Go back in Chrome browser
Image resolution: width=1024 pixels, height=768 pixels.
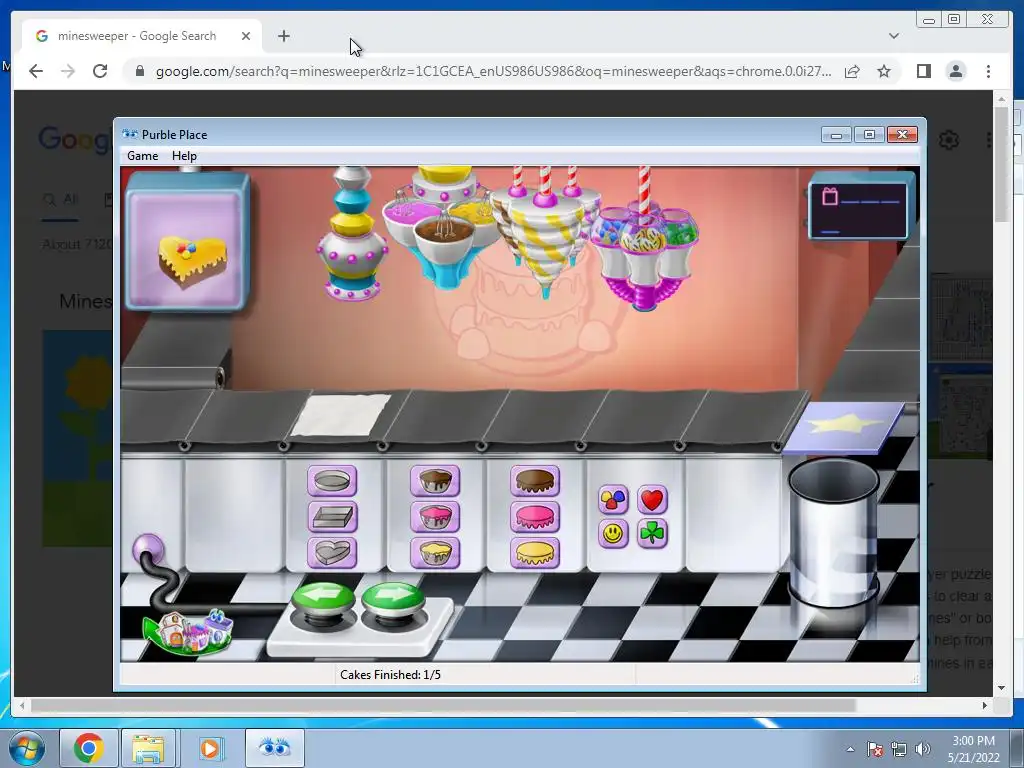pos(36,71)
